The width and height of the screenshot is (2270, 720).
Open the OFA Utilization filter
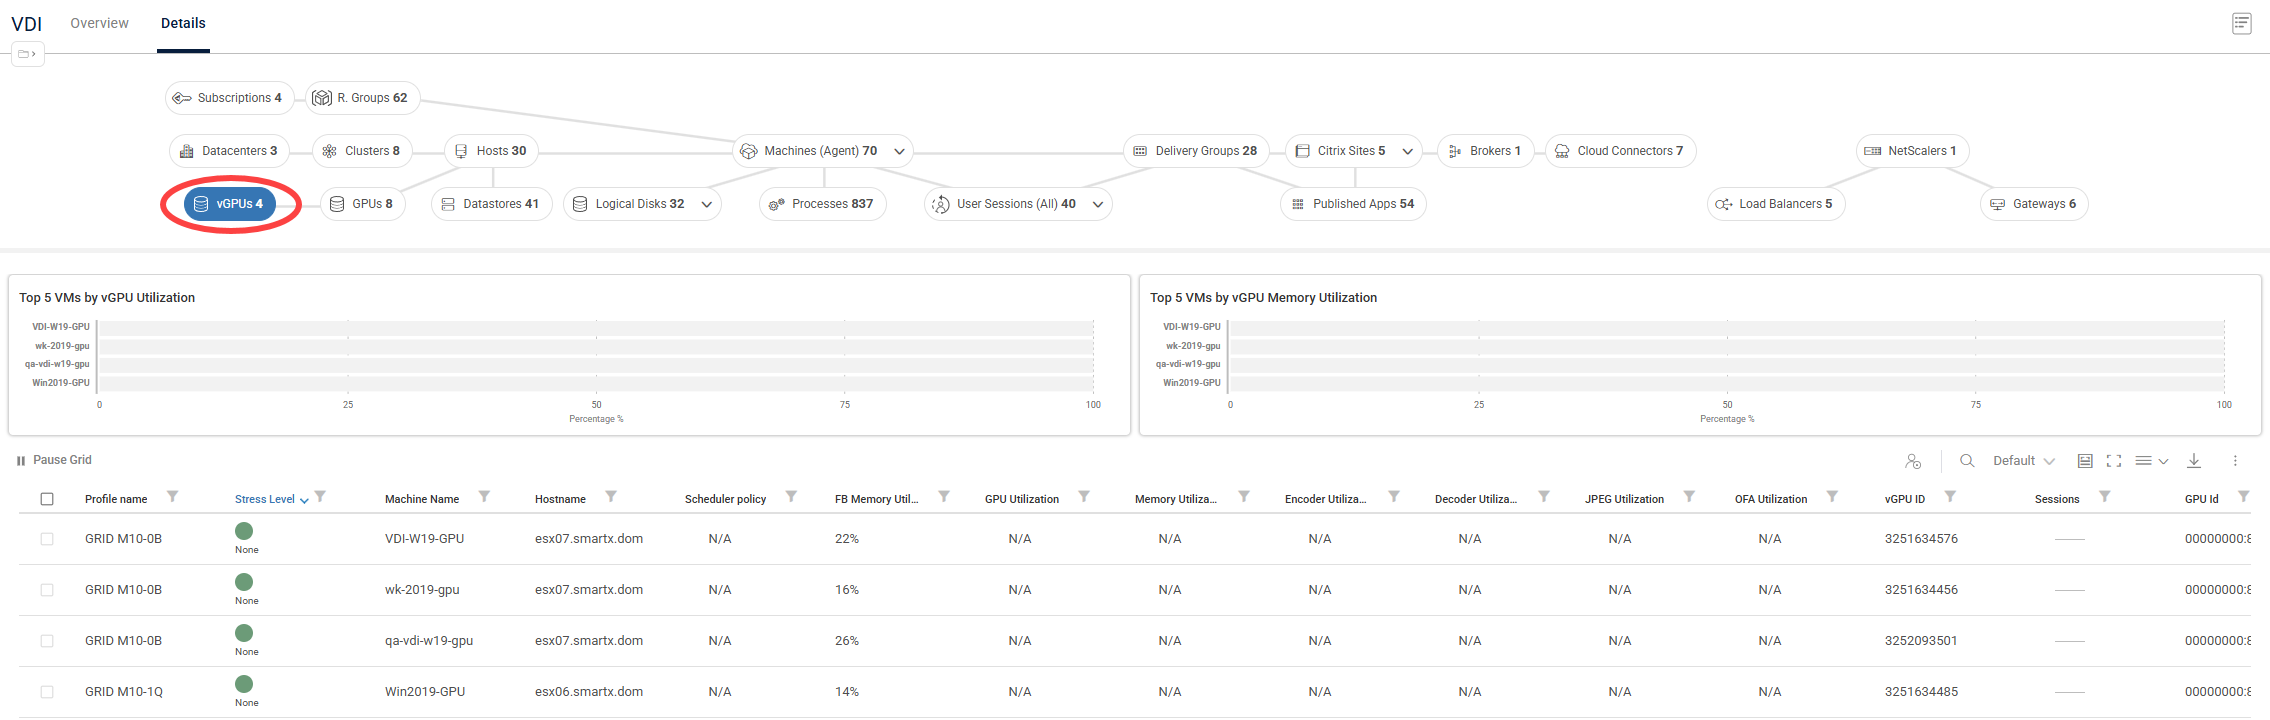pyautogui.click(x=1832, y=496)
